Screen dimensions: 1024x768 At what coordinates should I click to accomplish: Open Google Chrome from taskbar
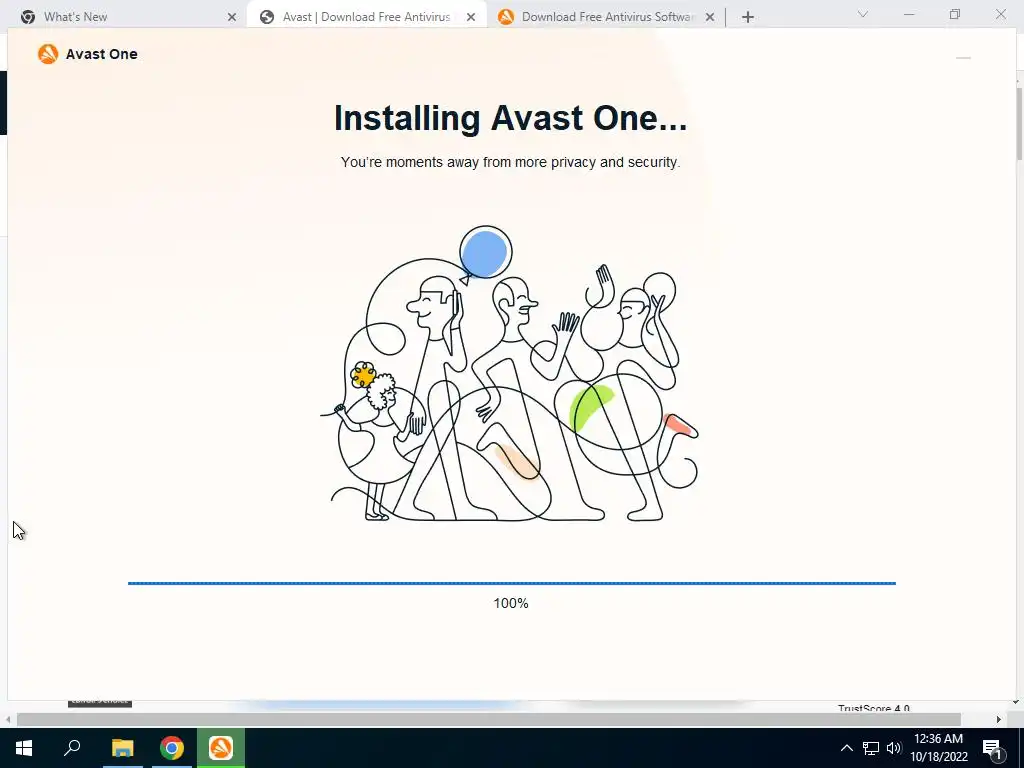point(172,748)
